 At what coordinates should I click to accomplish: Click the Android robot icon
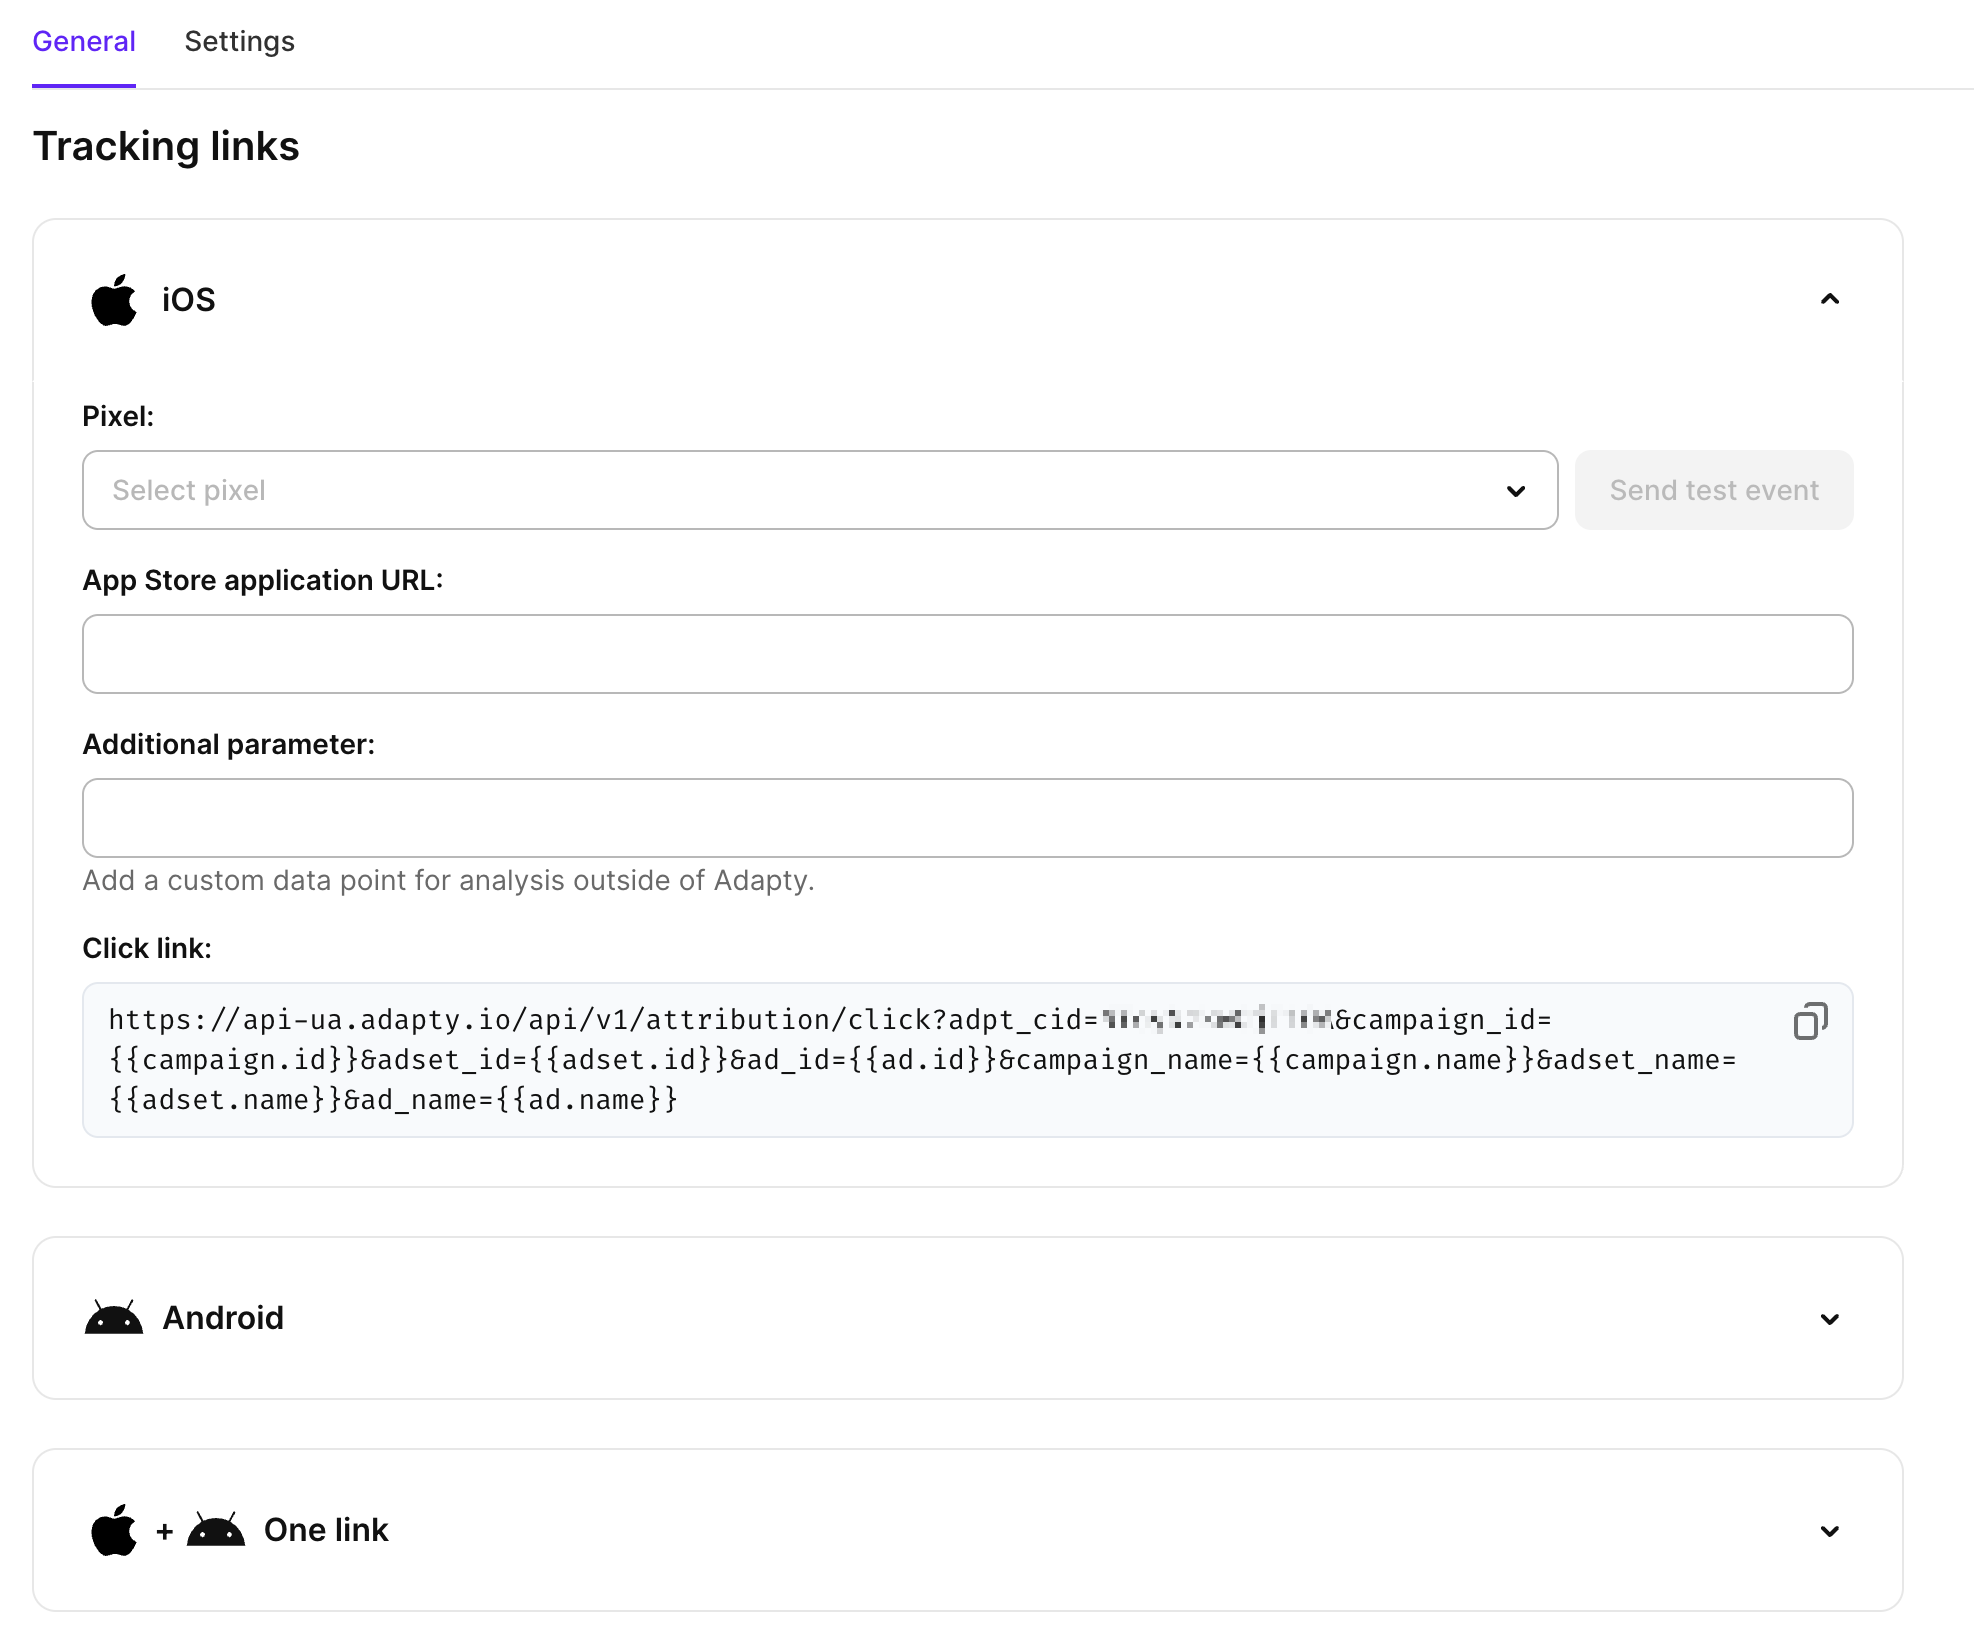114,1318
